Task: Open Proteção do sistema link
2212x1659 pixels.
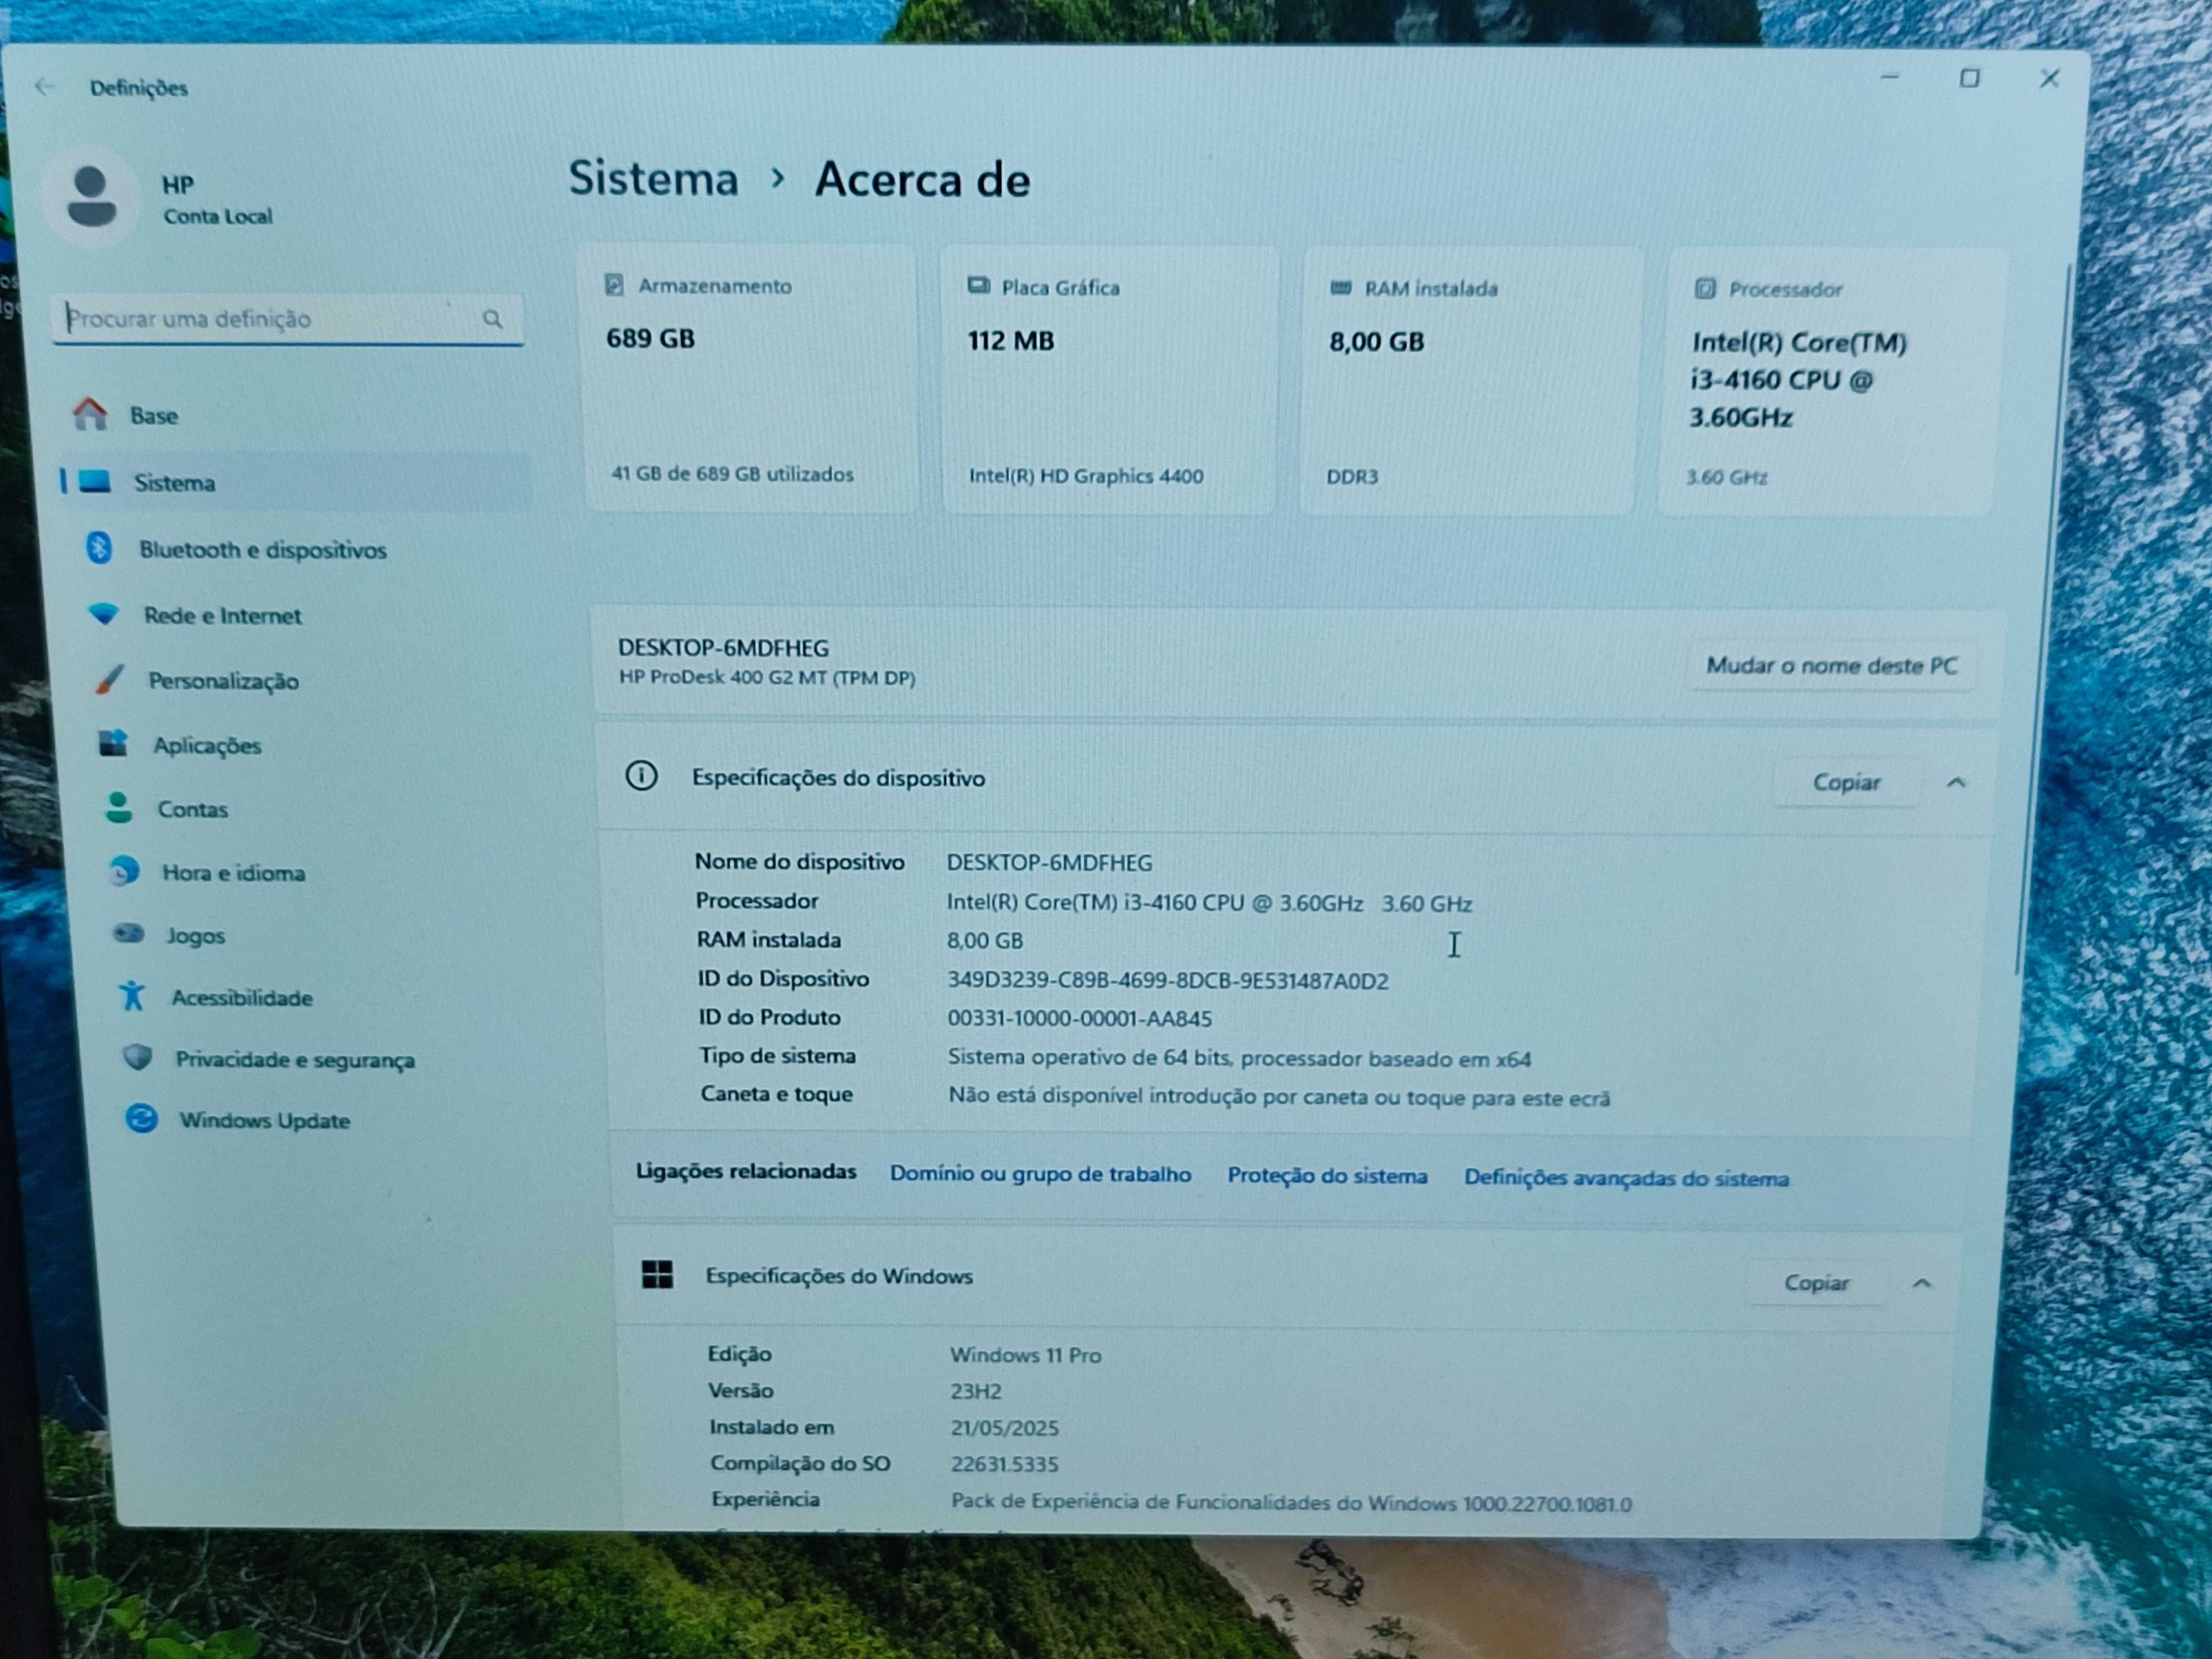Action: [x=1327, y=1176]
